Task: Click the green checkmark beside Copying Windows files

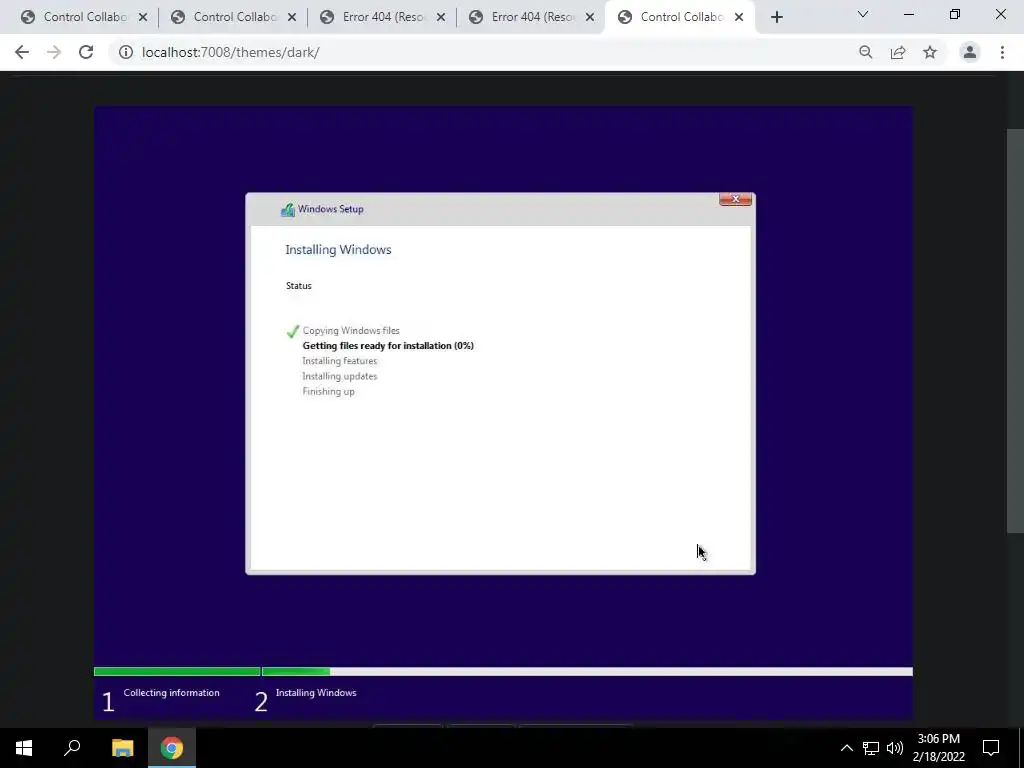Action: (x=293, y=331)
